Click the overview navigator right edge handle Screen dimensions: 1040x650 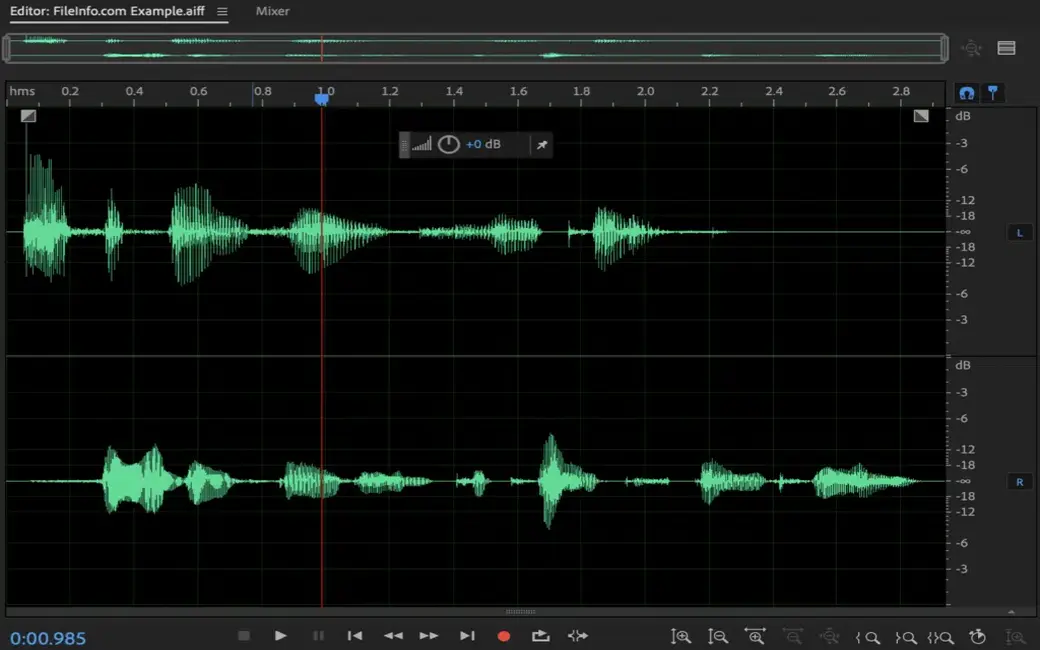(x=944, y=48)
